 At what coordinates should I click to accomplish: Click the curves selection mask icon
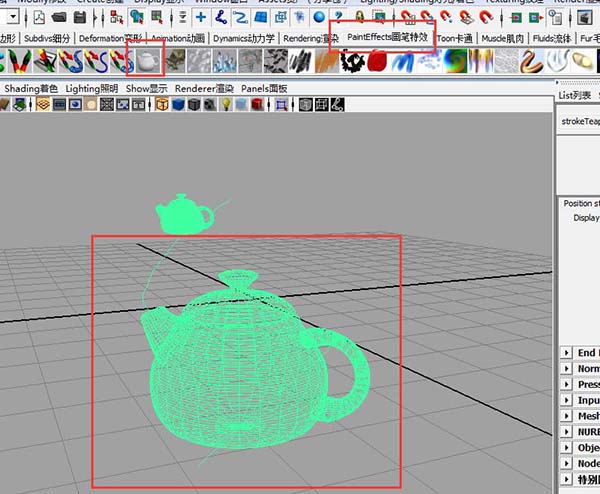241,17
